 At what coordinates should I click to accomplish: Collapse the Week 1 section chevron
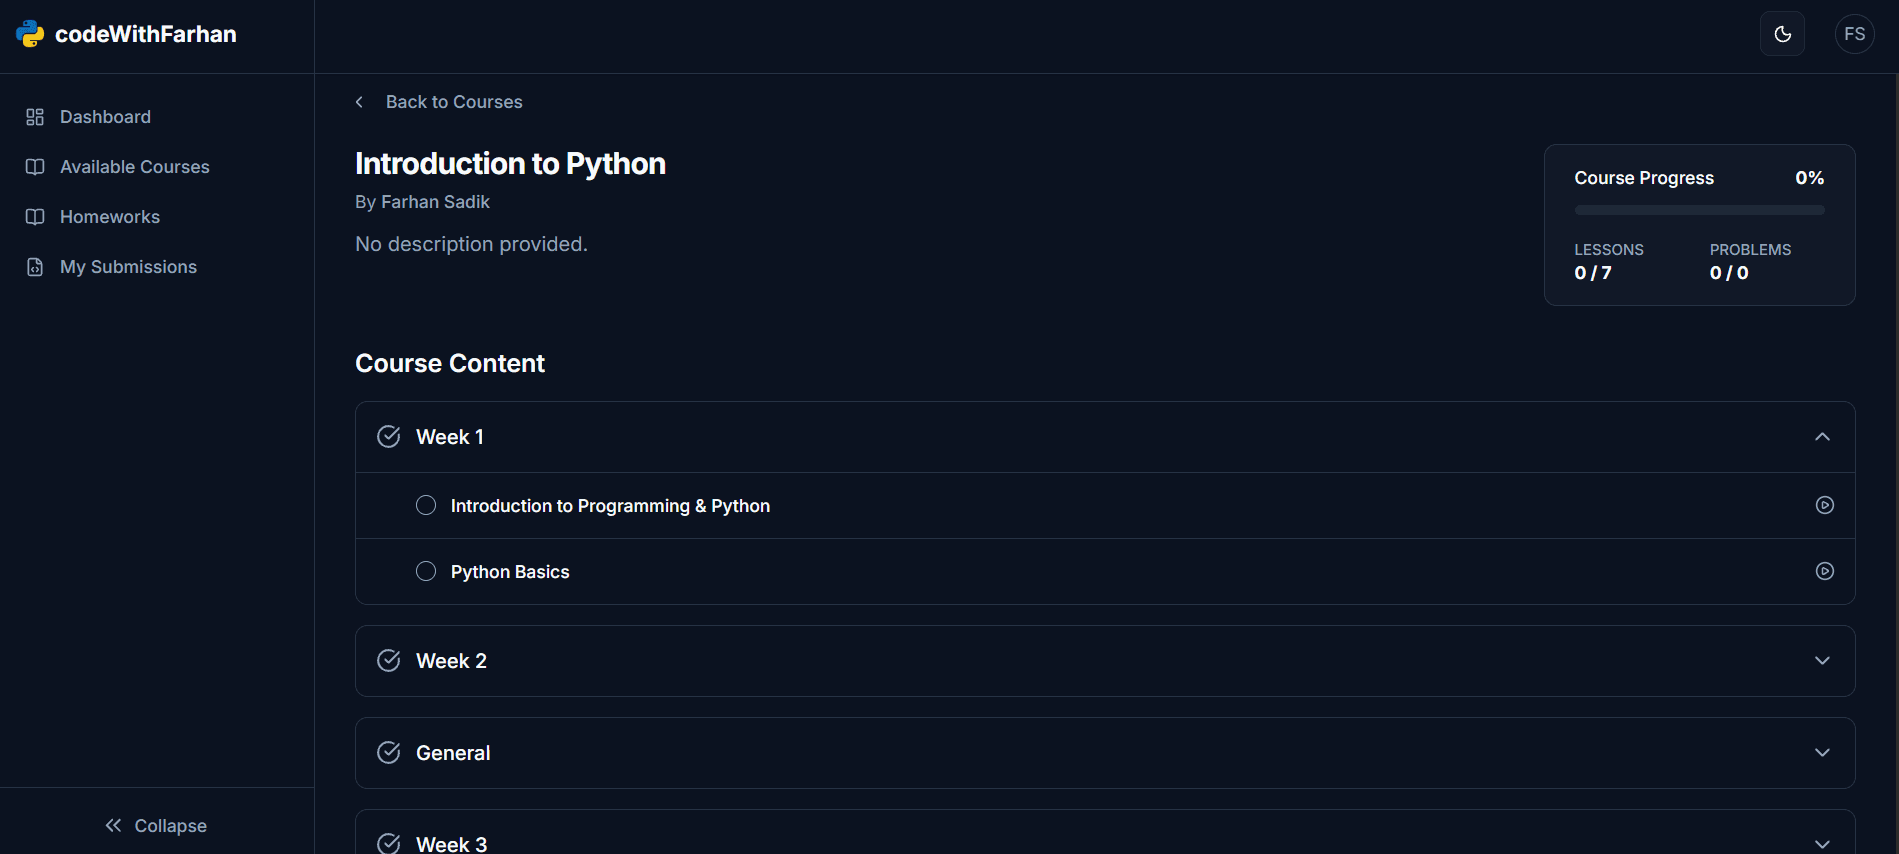click(1822, 437)
